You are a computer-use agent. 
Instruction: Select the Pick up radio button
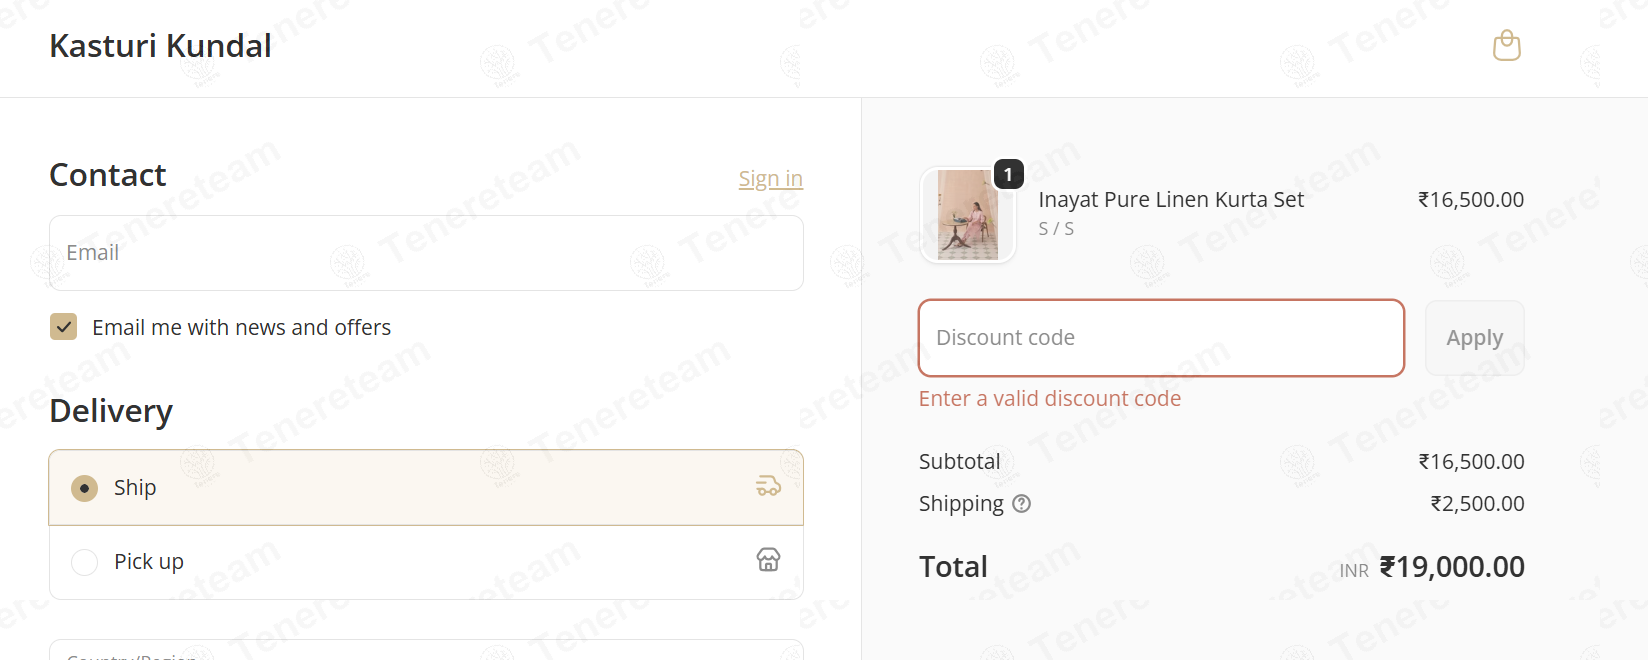pos(85,562)
